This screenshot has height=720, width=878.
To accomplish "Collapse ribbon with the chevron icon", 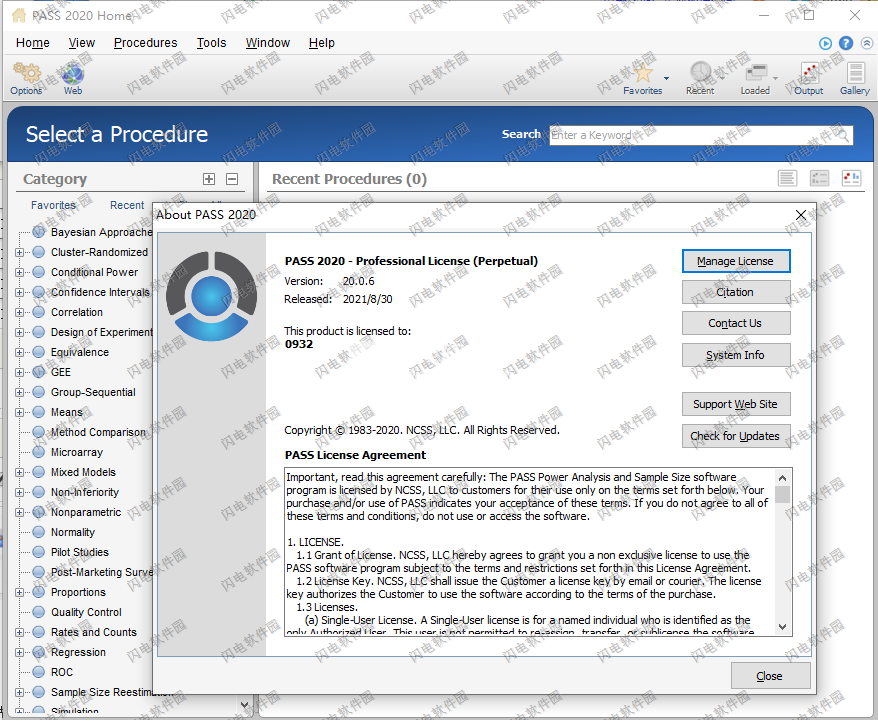I will tap(866, 43).
